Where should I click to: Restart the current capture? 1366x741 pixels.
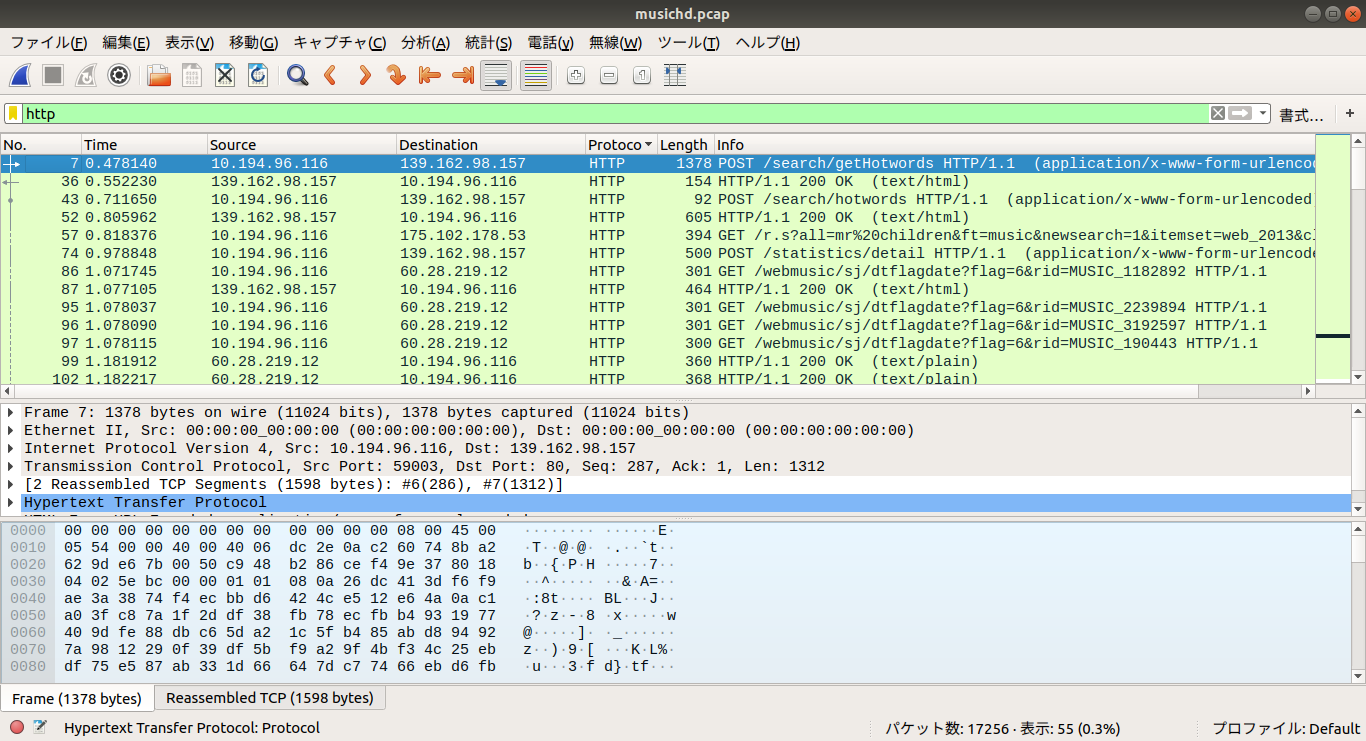tap(86, 75)
